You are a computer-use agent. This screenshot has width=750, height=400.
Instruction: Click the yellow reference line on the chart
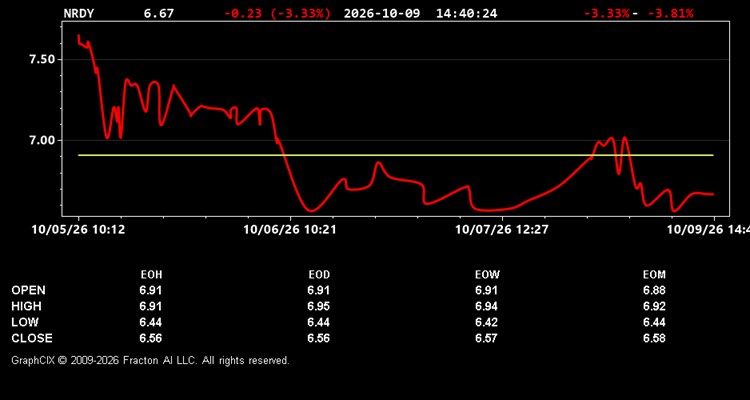[x=396, y=155]
